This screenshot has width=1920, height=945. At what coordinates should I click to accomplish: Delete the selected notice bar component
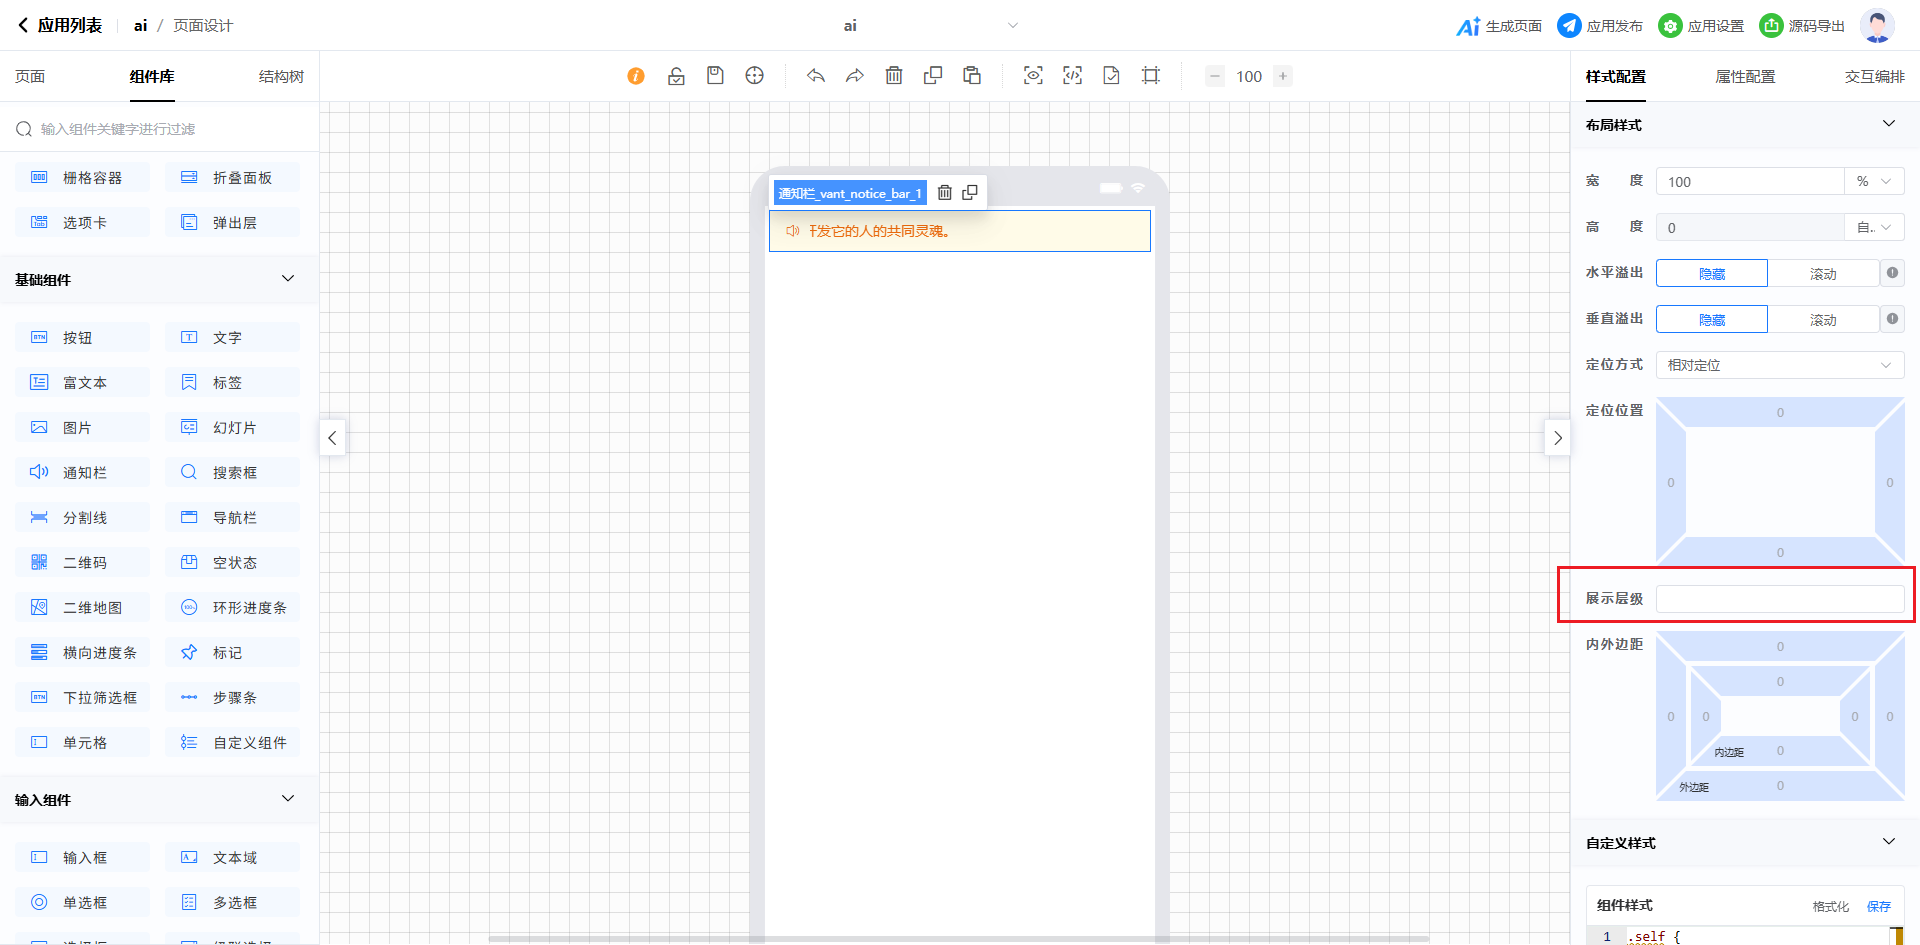[x=944, y=193]
